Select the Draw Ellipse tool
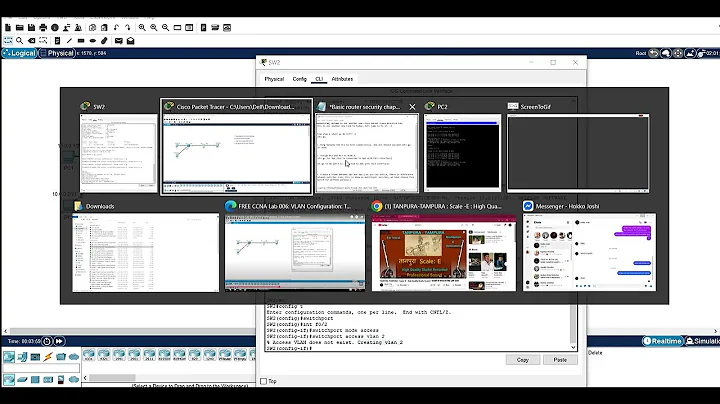720x404 pixels. click(93, 41)
